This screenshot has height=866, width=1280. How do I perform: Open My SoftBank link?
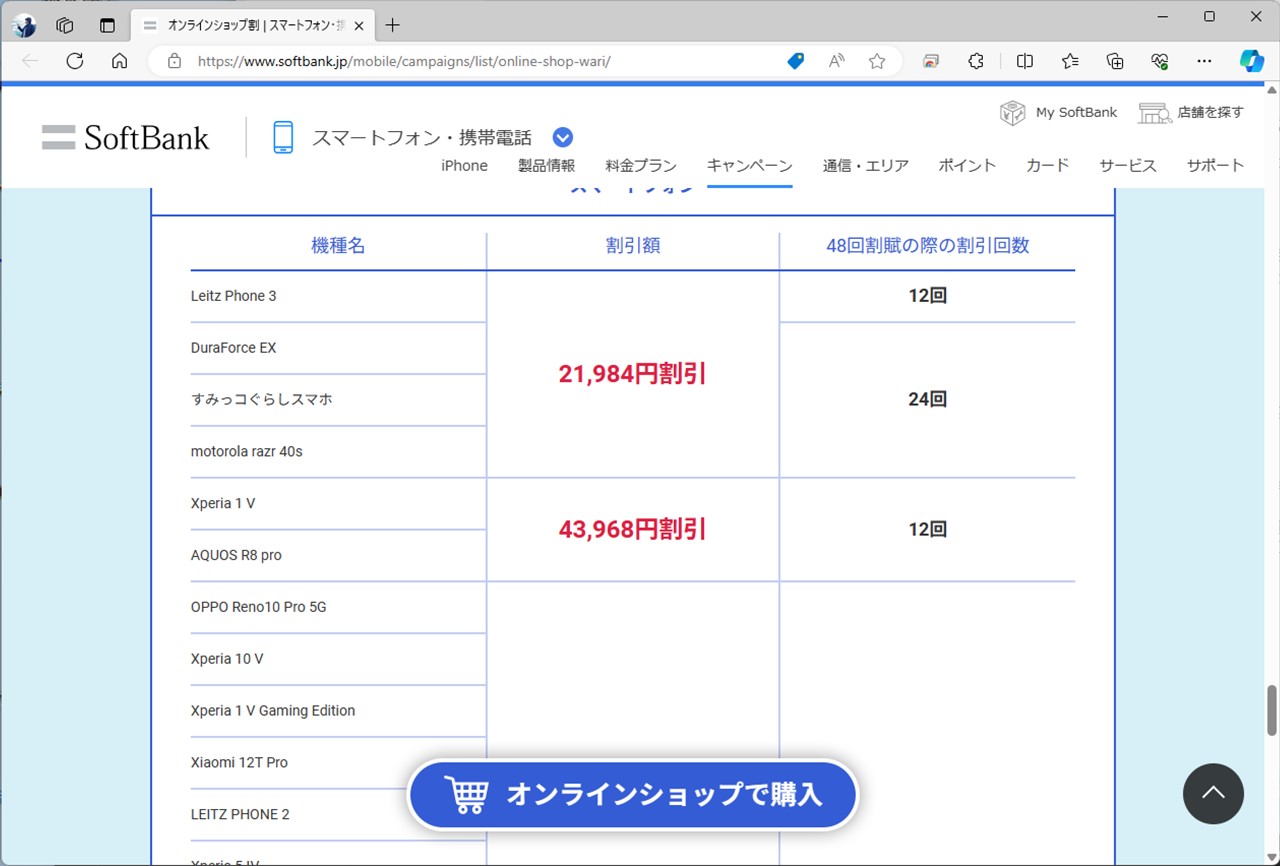coord(1059,112)
